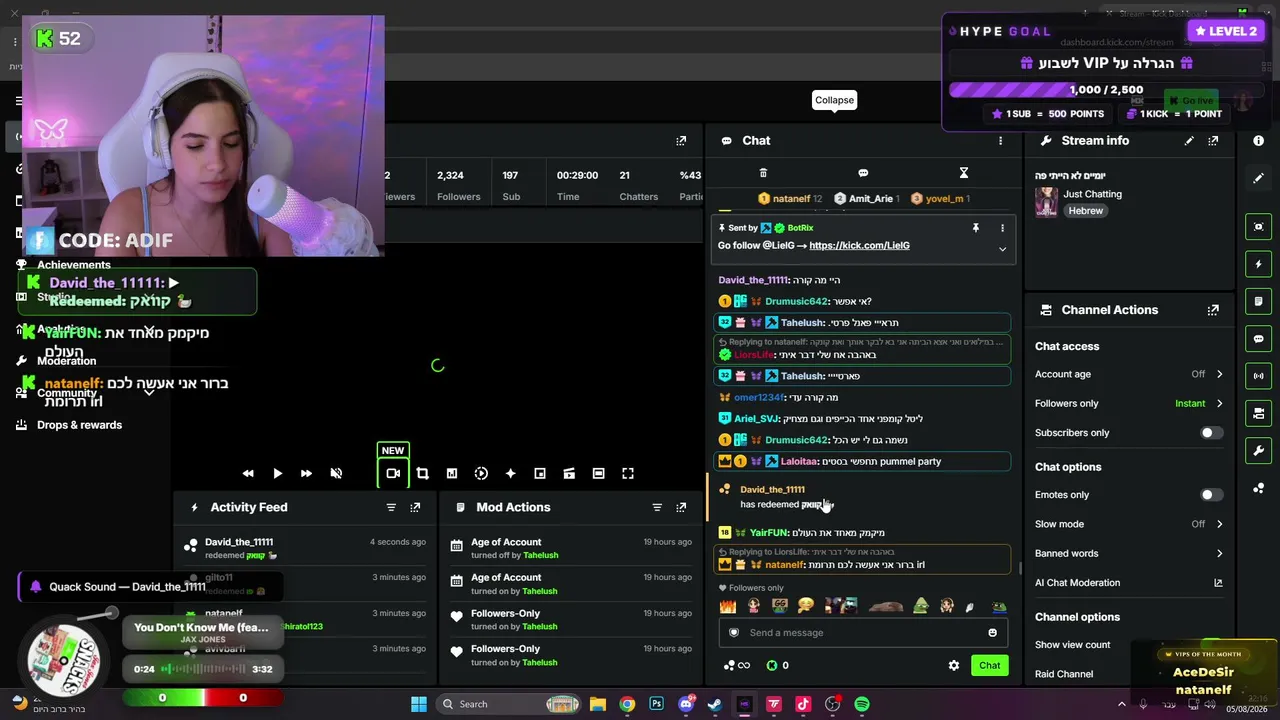This screenshot has width=1280, height=720.
Task: Filter the Mod Actions list
Action: point(657,507)
